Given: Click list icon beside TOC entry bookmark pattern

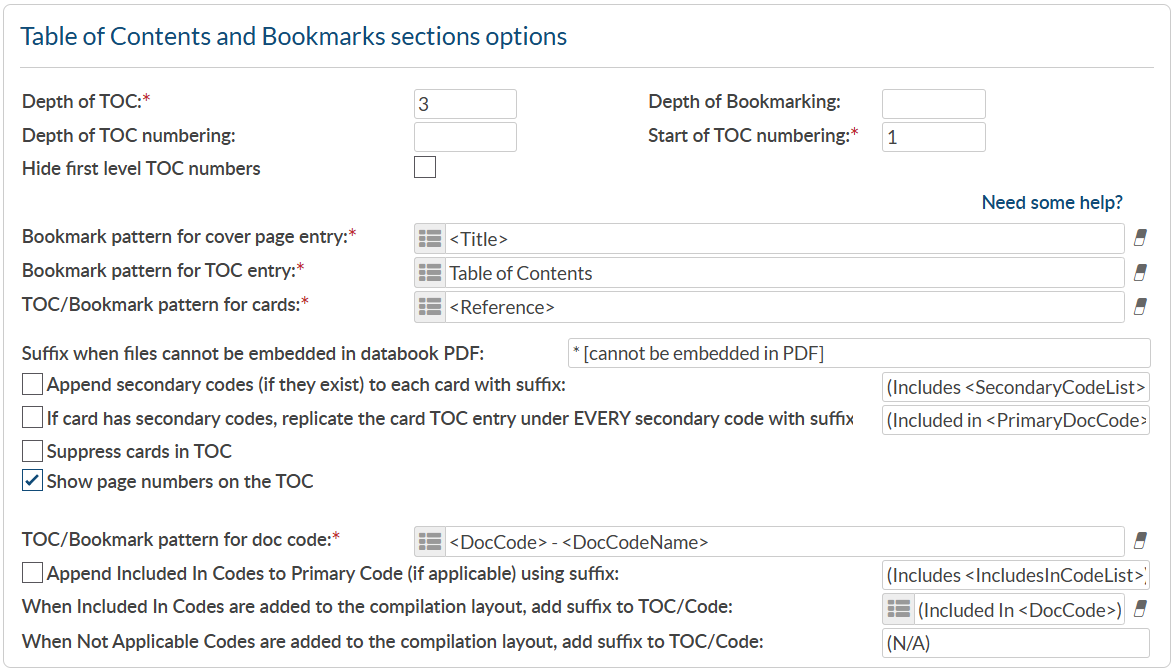Looking at the screenshot, I should (430, 273).
